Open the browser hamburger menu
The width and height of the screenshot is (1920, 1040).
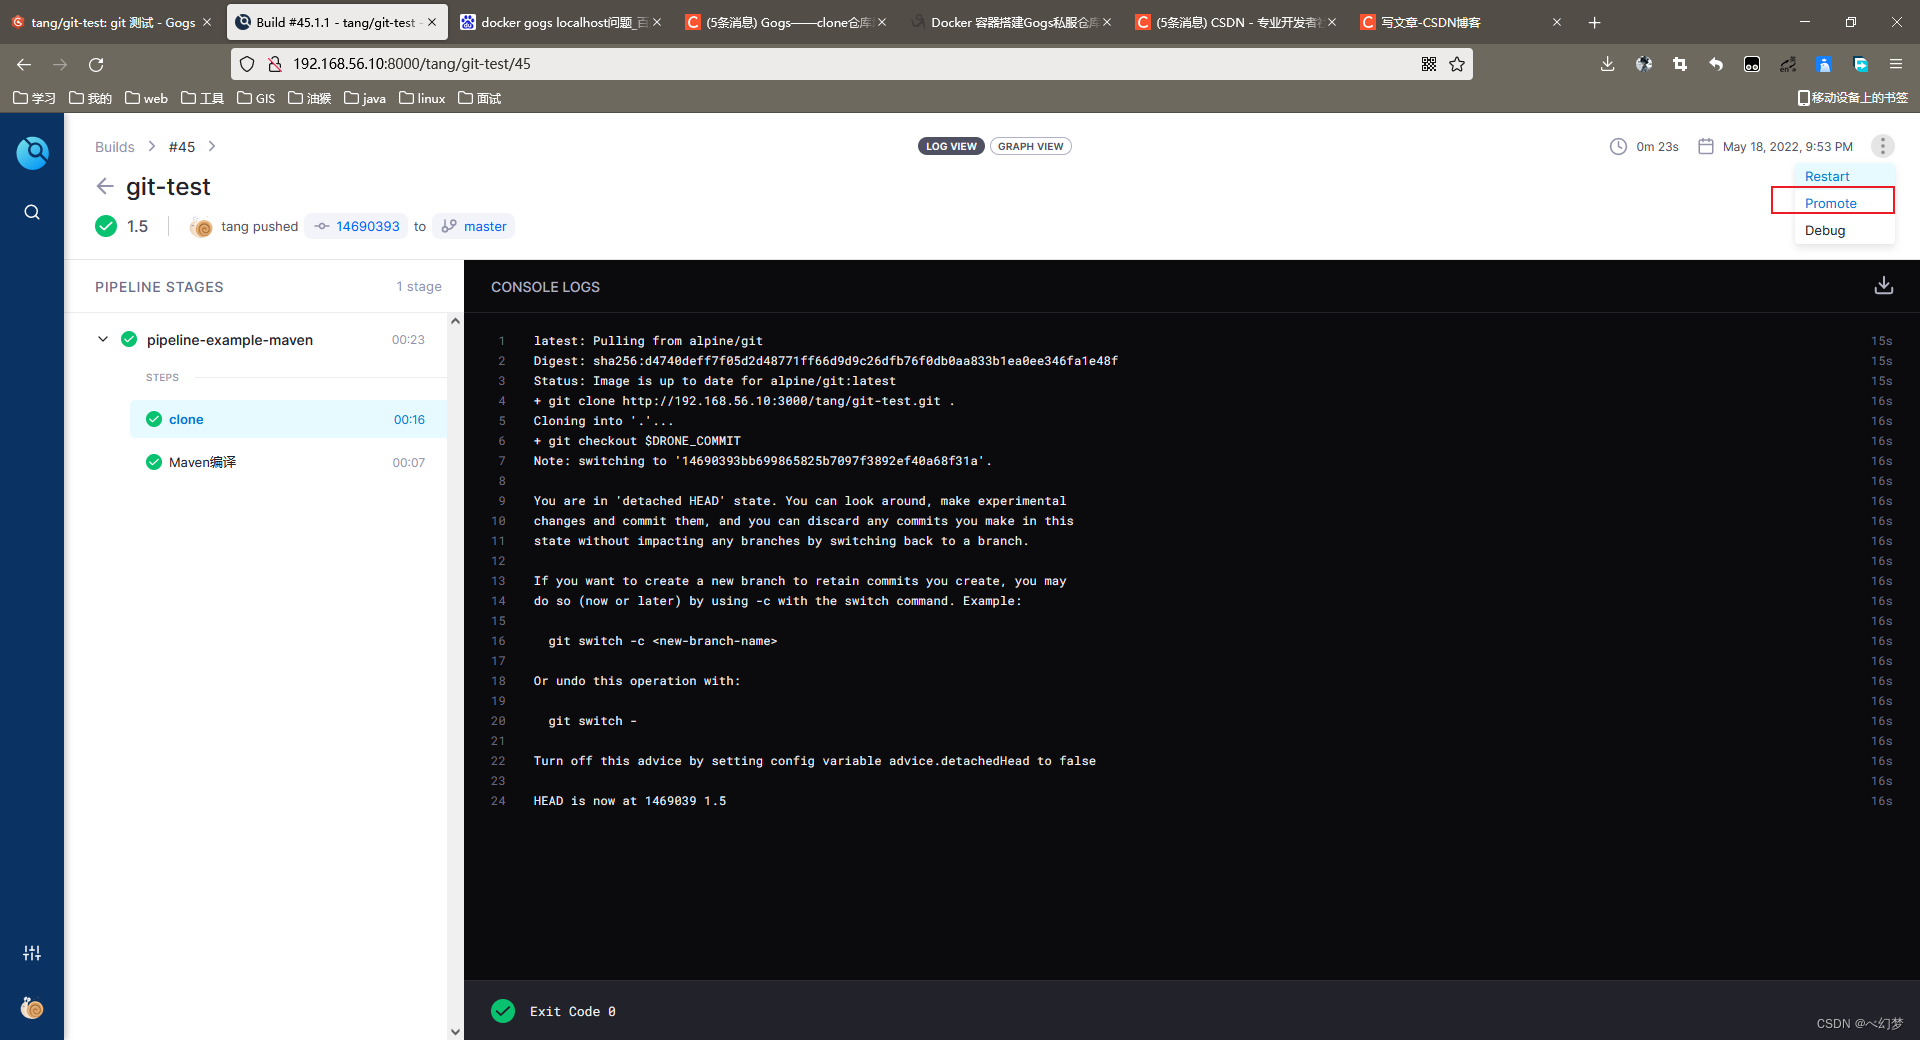coord(1895,64)
